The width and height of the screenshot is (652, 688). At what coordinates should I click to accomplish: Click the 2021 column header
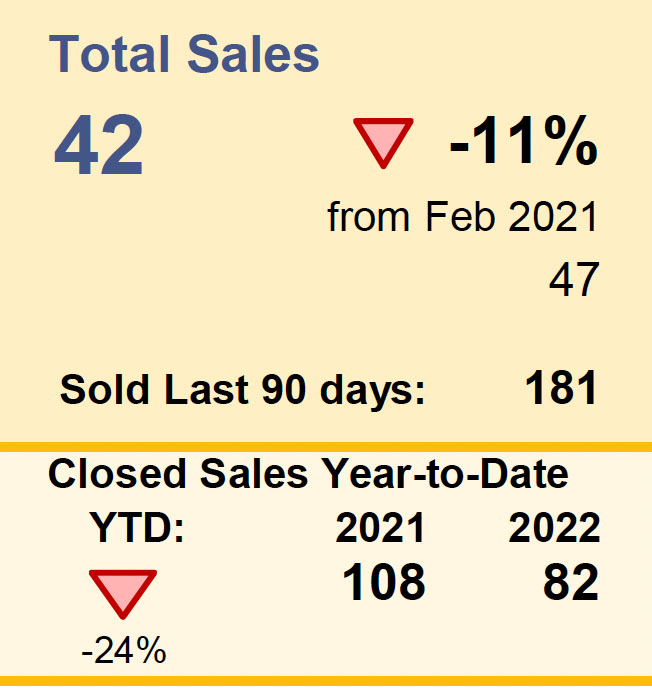tap(380, 527)
